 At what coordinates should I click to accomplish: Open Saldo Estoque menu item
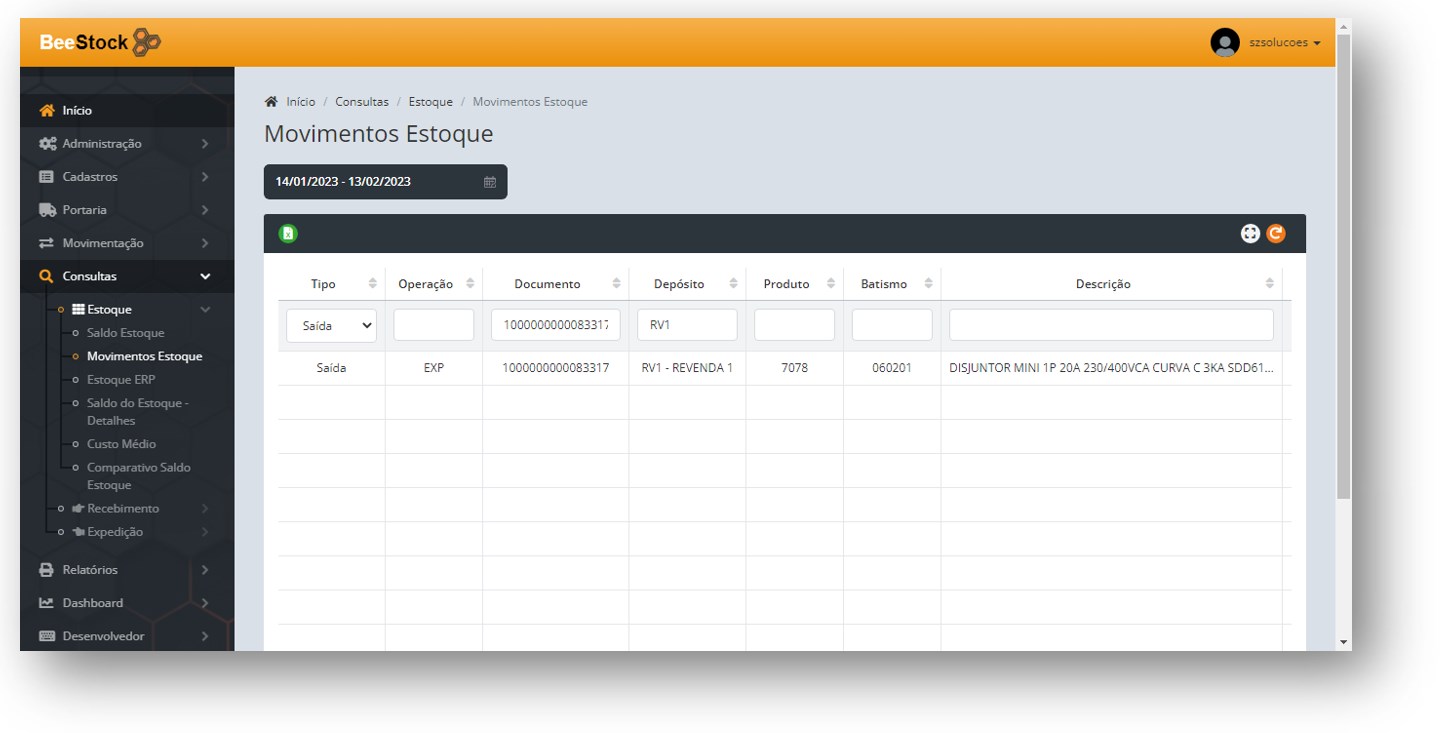[125, 333]
